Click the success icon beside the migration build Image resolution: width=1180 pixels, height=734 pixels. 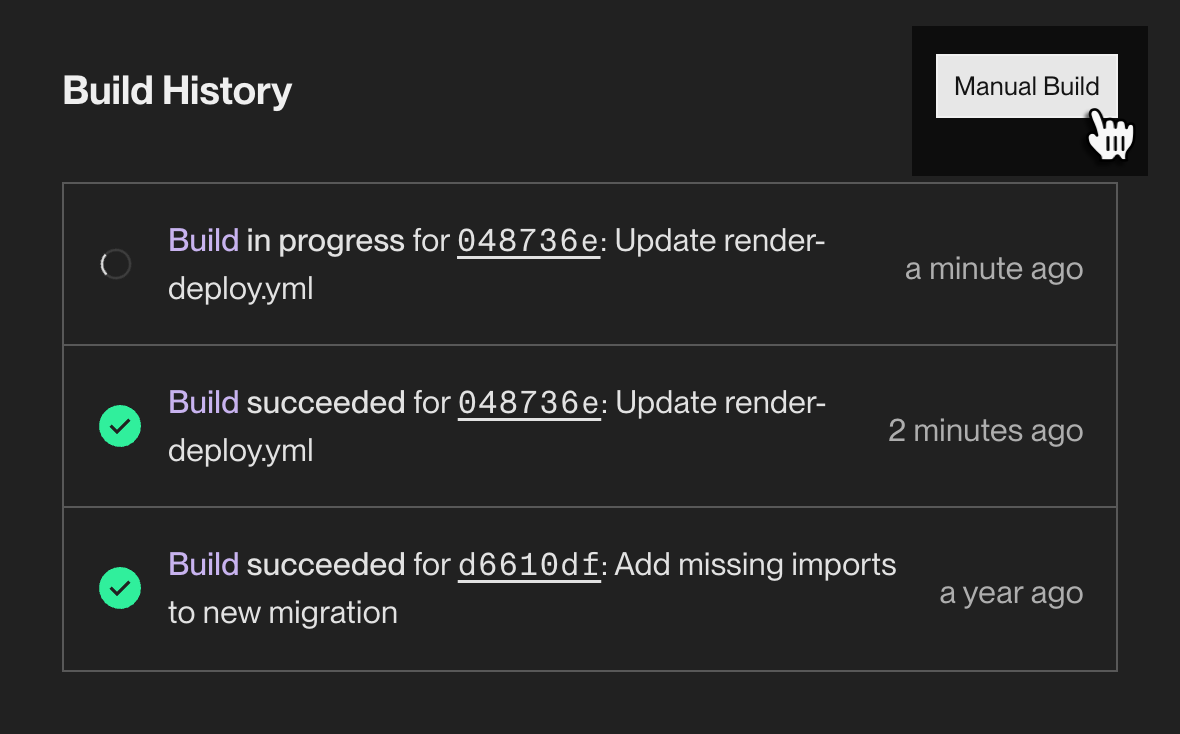(x=120, y=588)
